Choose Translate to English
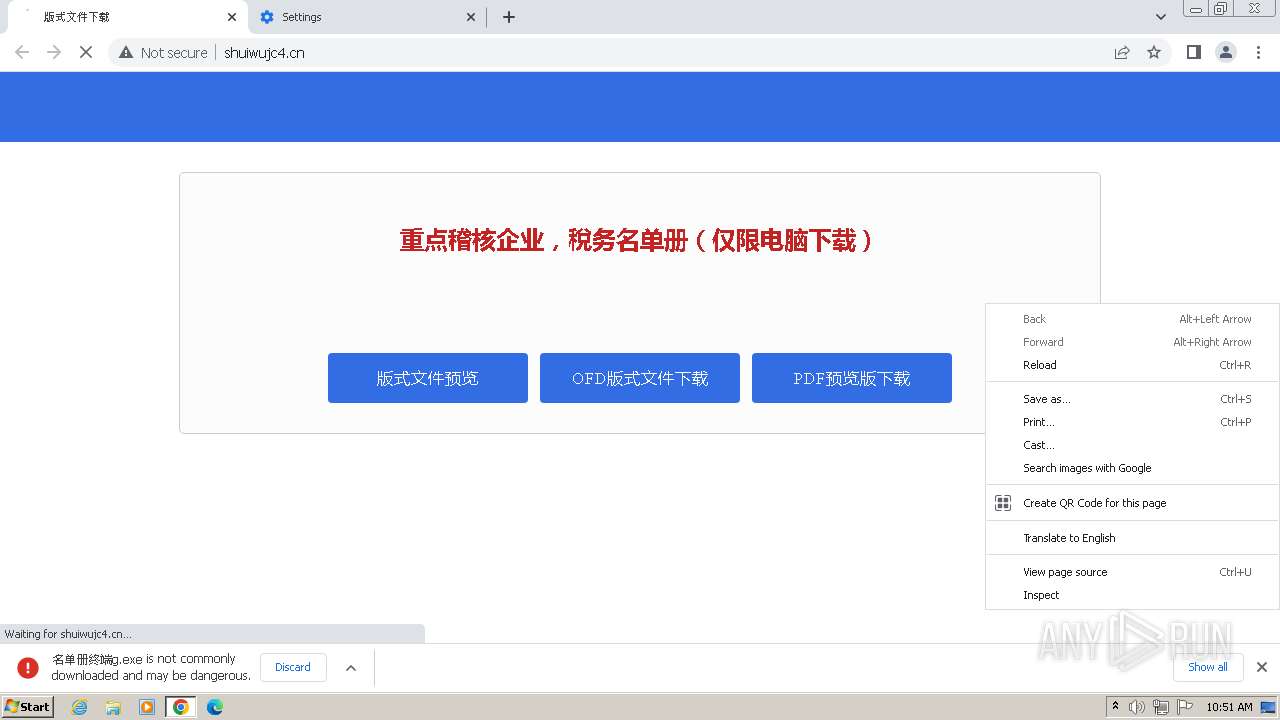Screen dimensions: 1280x720 tap(1132, 538)
